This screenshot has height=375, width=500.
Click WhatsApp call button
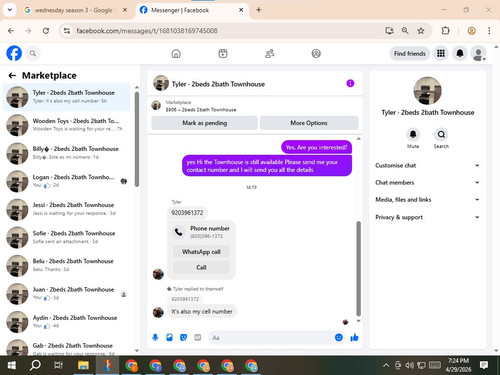(201, 252)
